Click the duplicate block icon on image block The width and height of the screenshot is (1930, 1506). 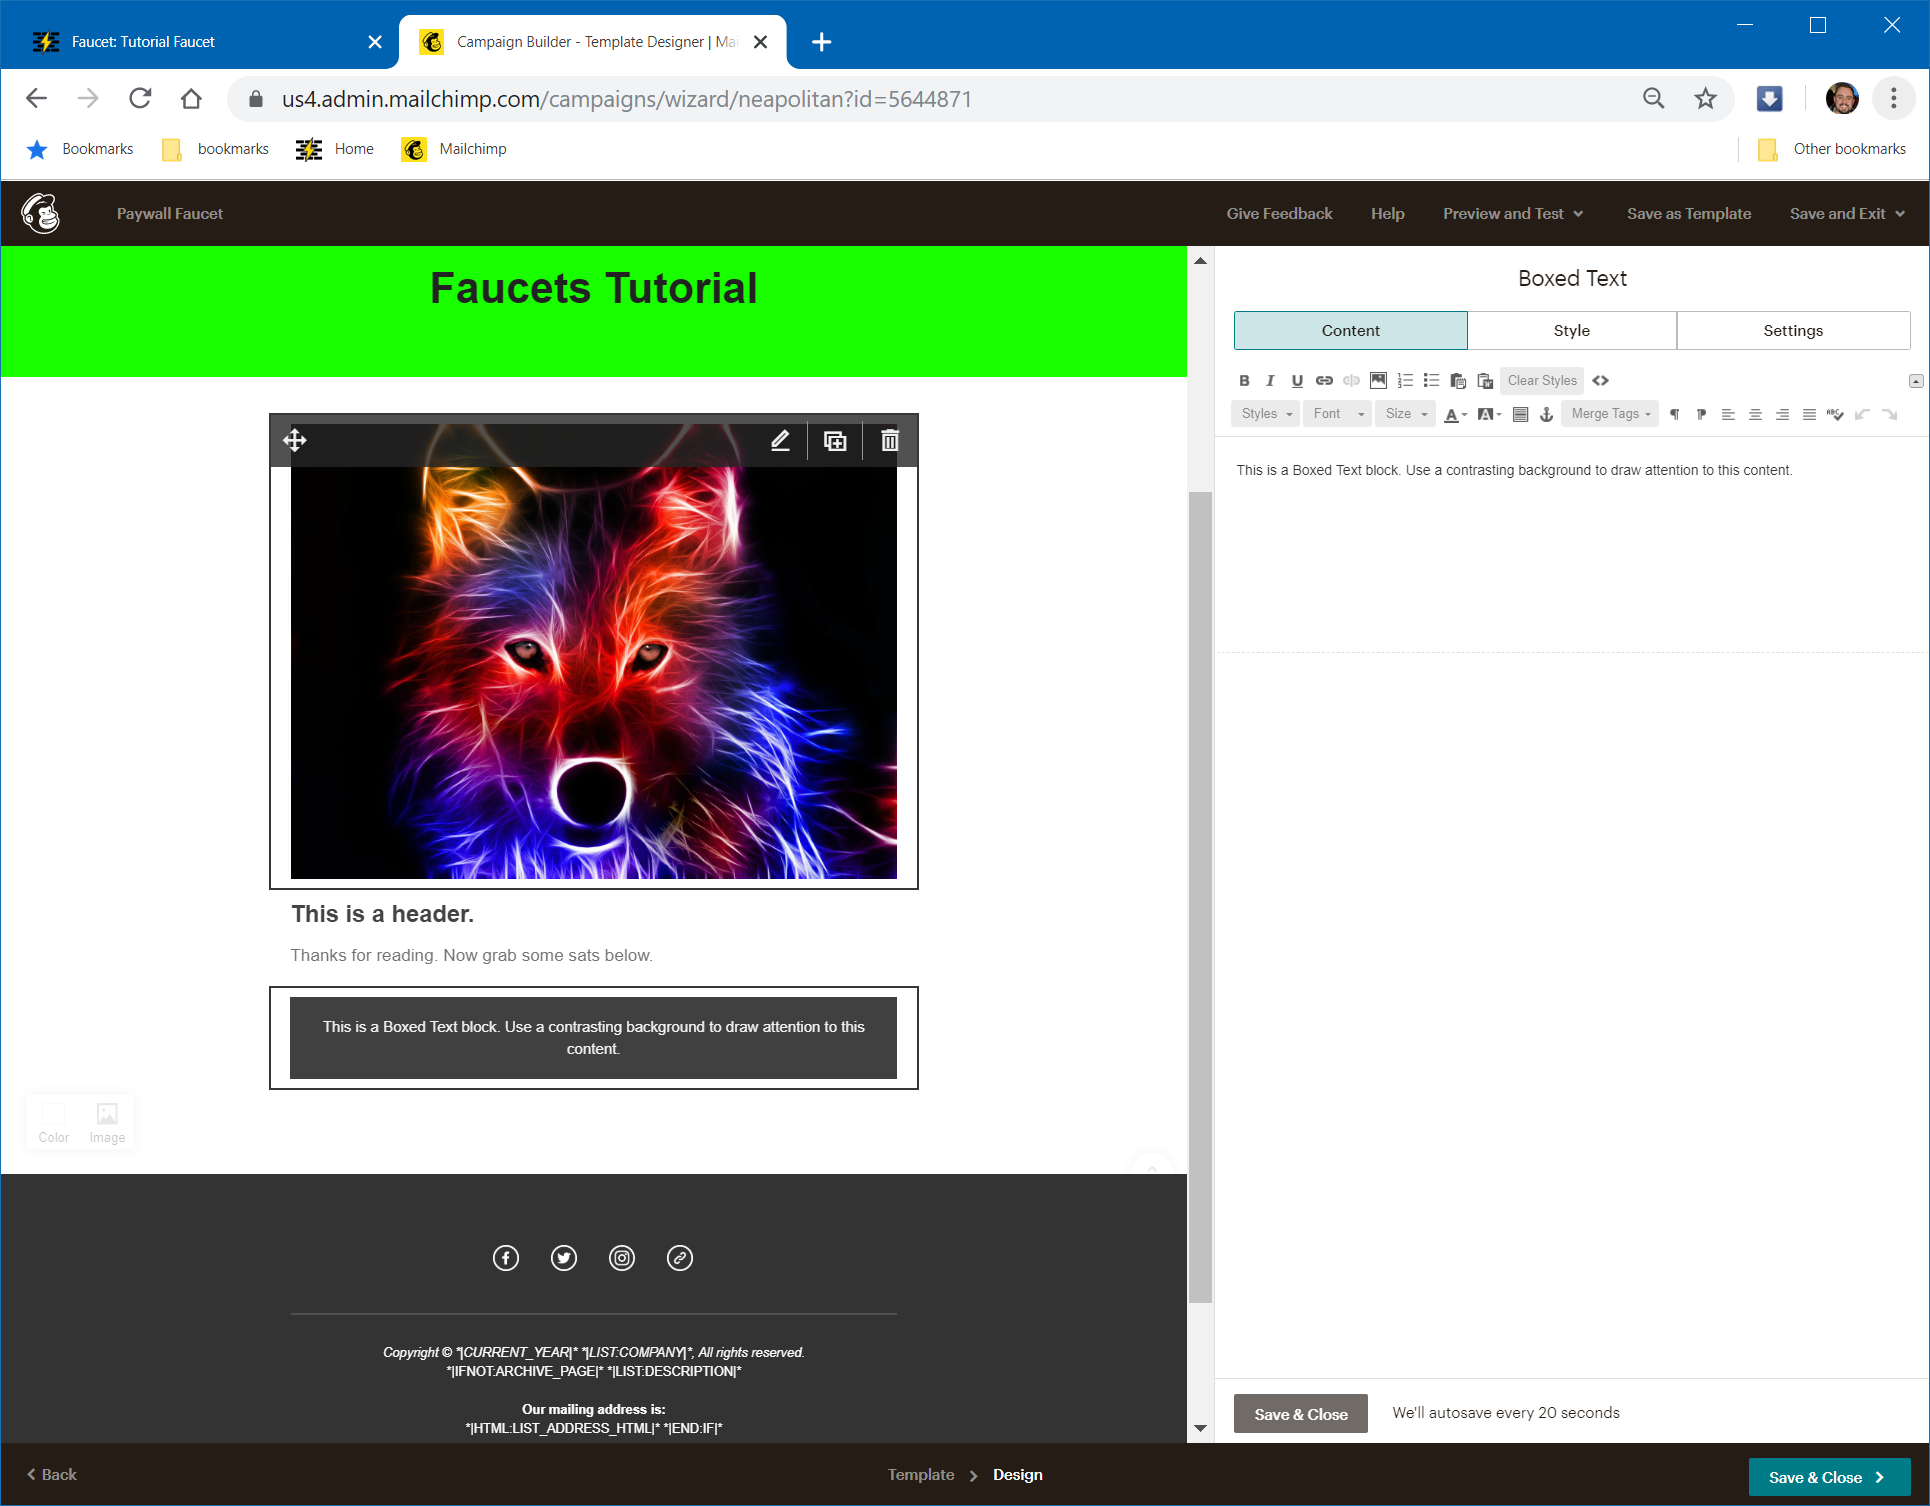(x=835, y=441)
